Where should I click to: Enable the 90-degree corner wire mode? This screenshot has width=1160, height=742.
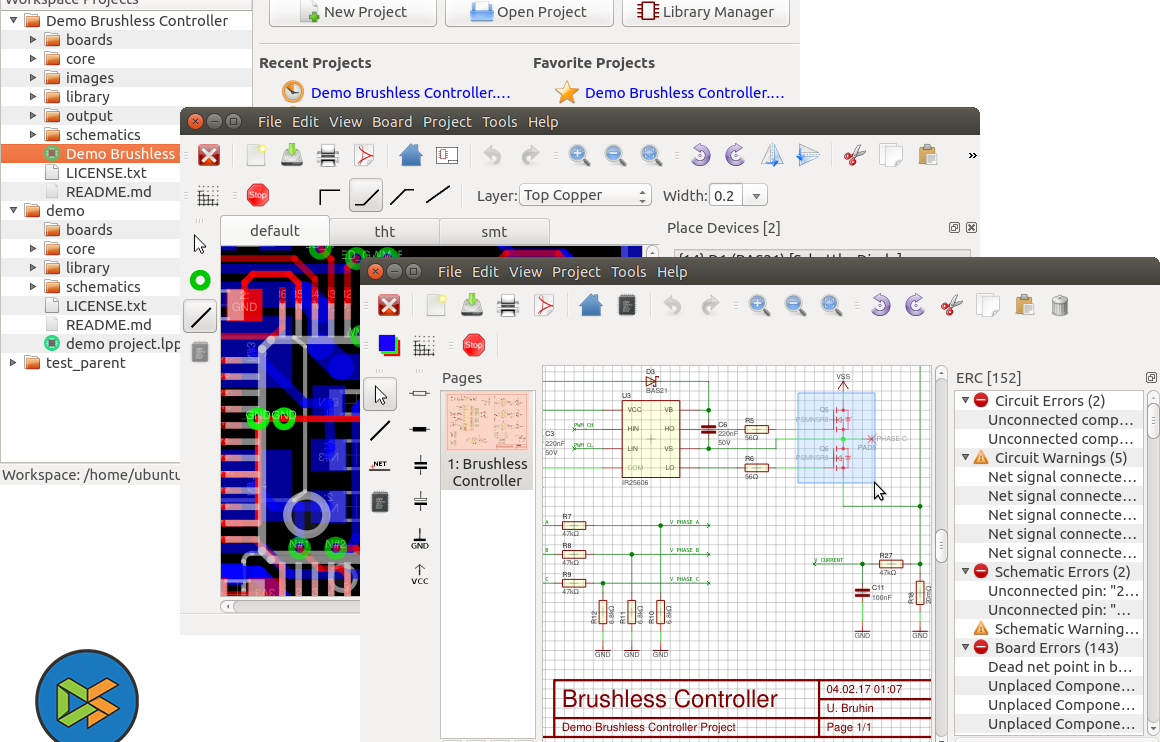pos(329,195)
